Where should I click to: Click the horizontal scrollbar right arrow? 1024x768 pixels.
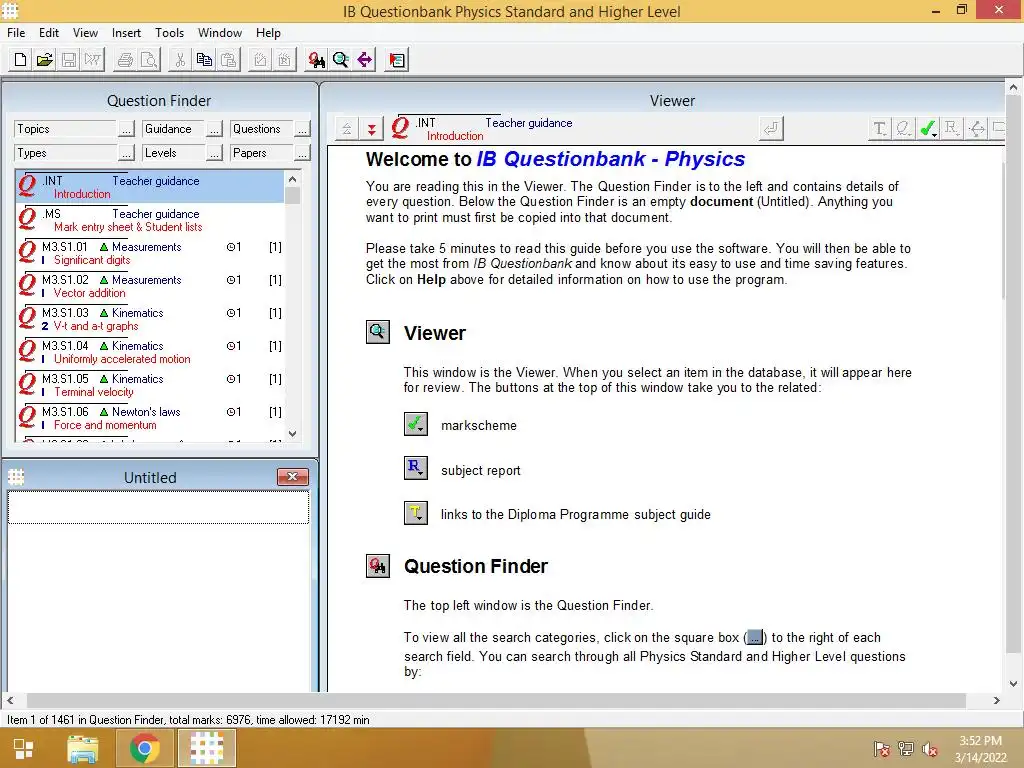(x=997, y=700)
